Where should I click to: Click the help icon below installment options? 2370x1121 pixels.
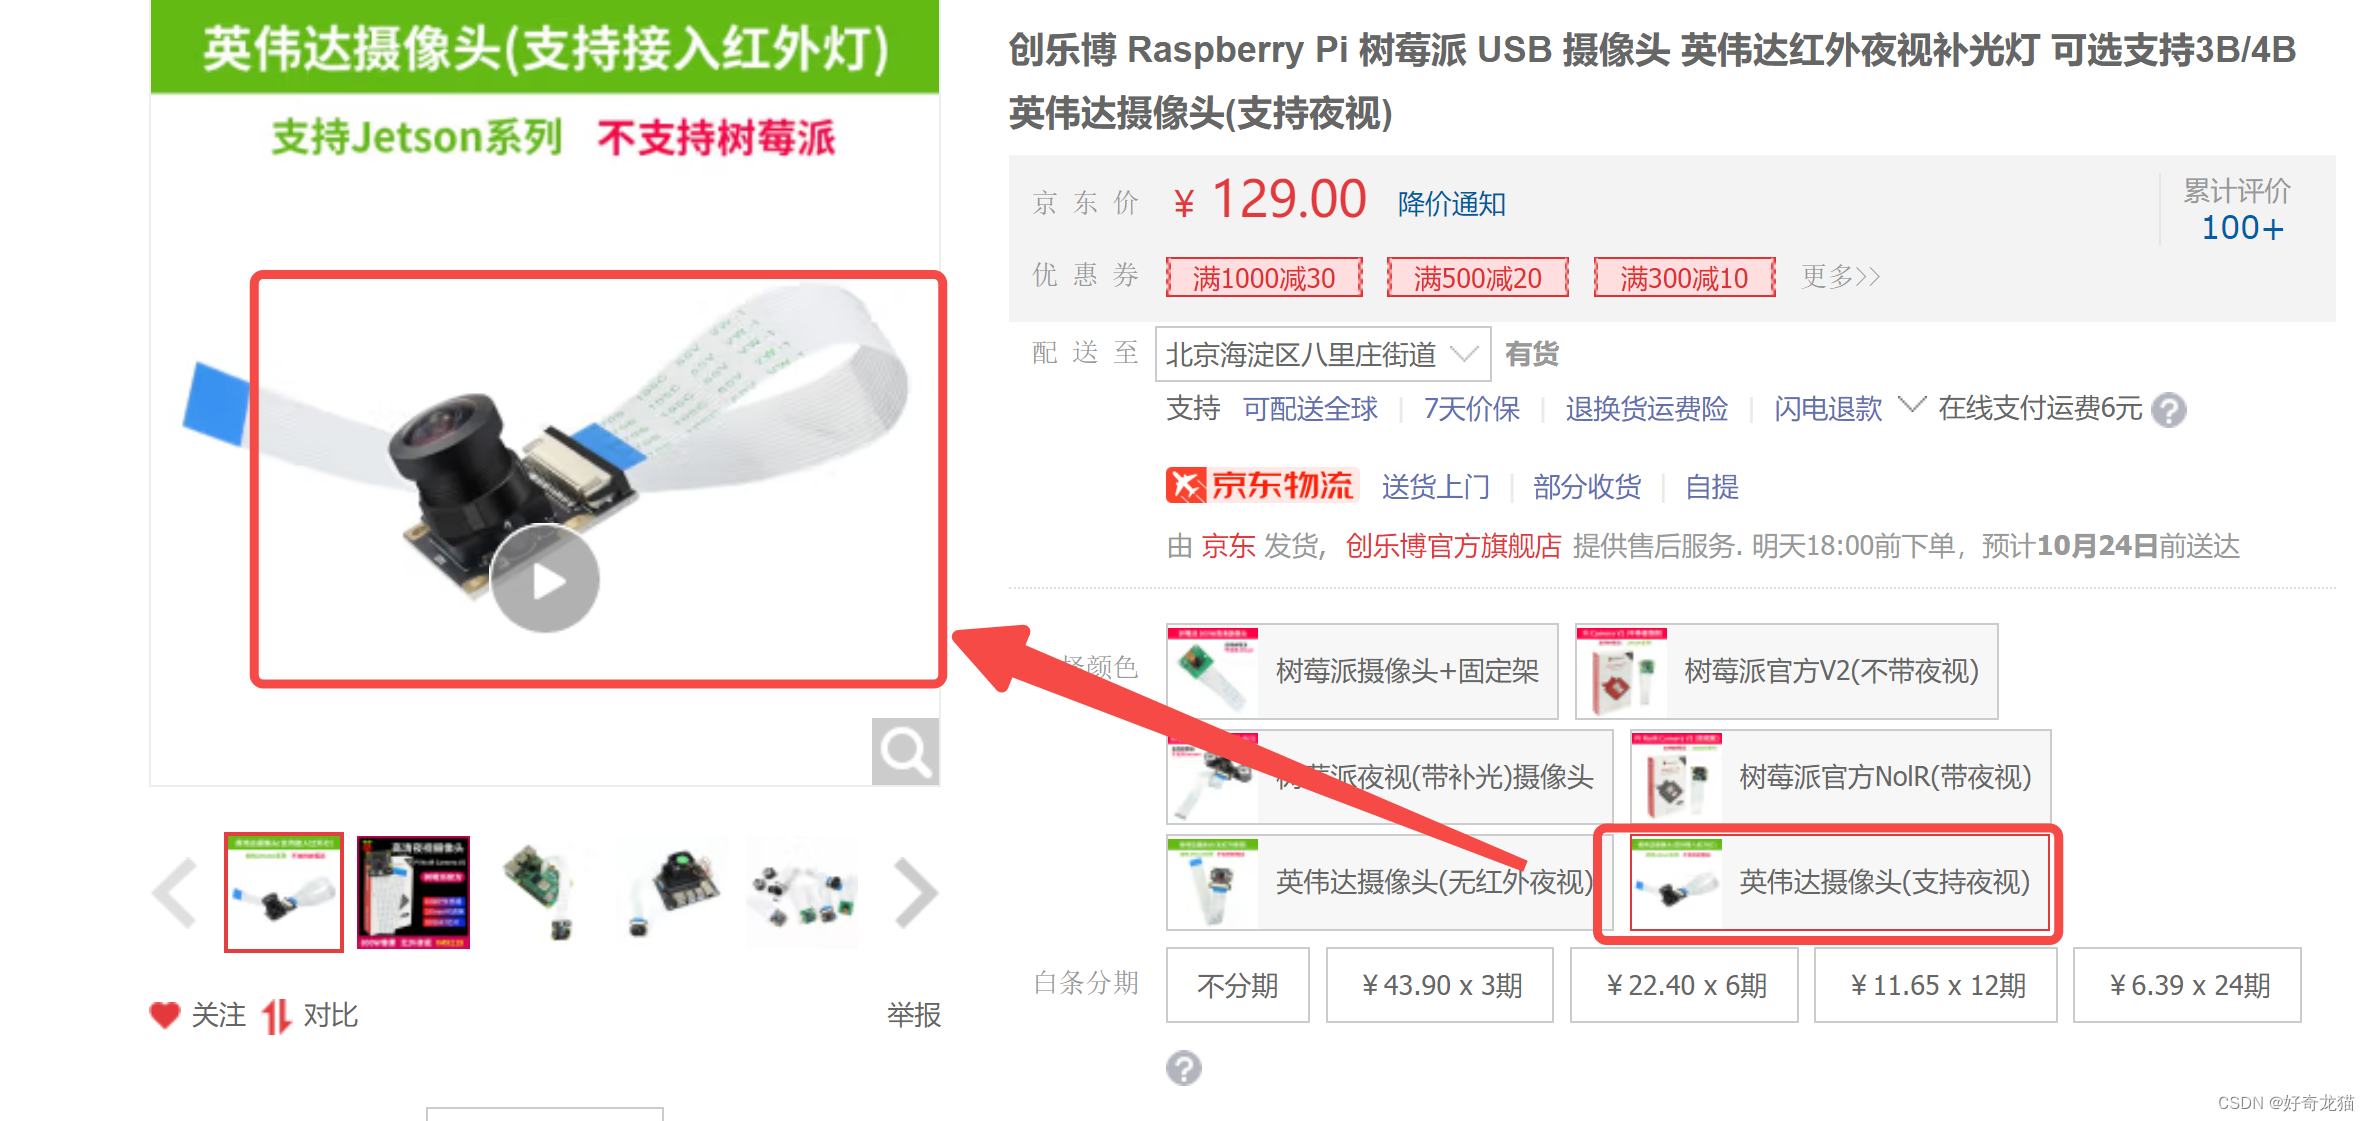point(1183,1068)
